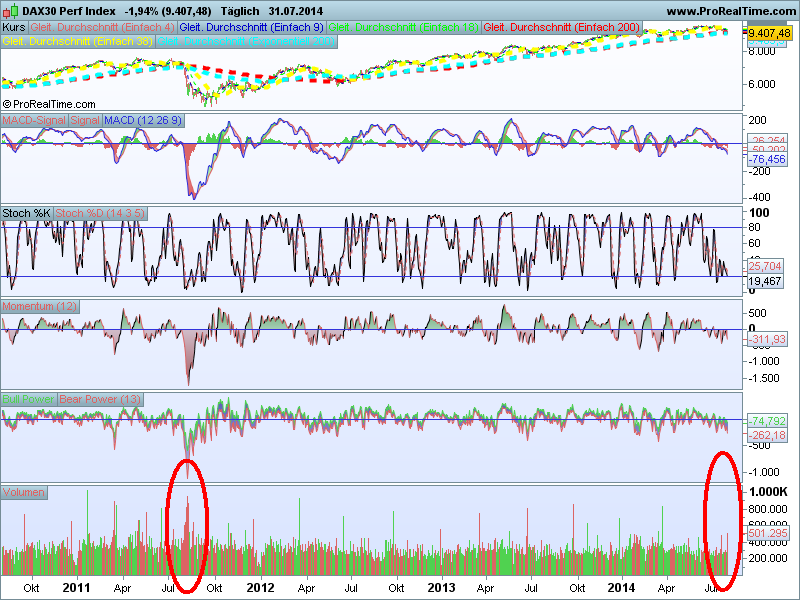Select Gleit. Durchschnitt (Einfach 38) label
The image size is (800, 600).
pos(78,41)
